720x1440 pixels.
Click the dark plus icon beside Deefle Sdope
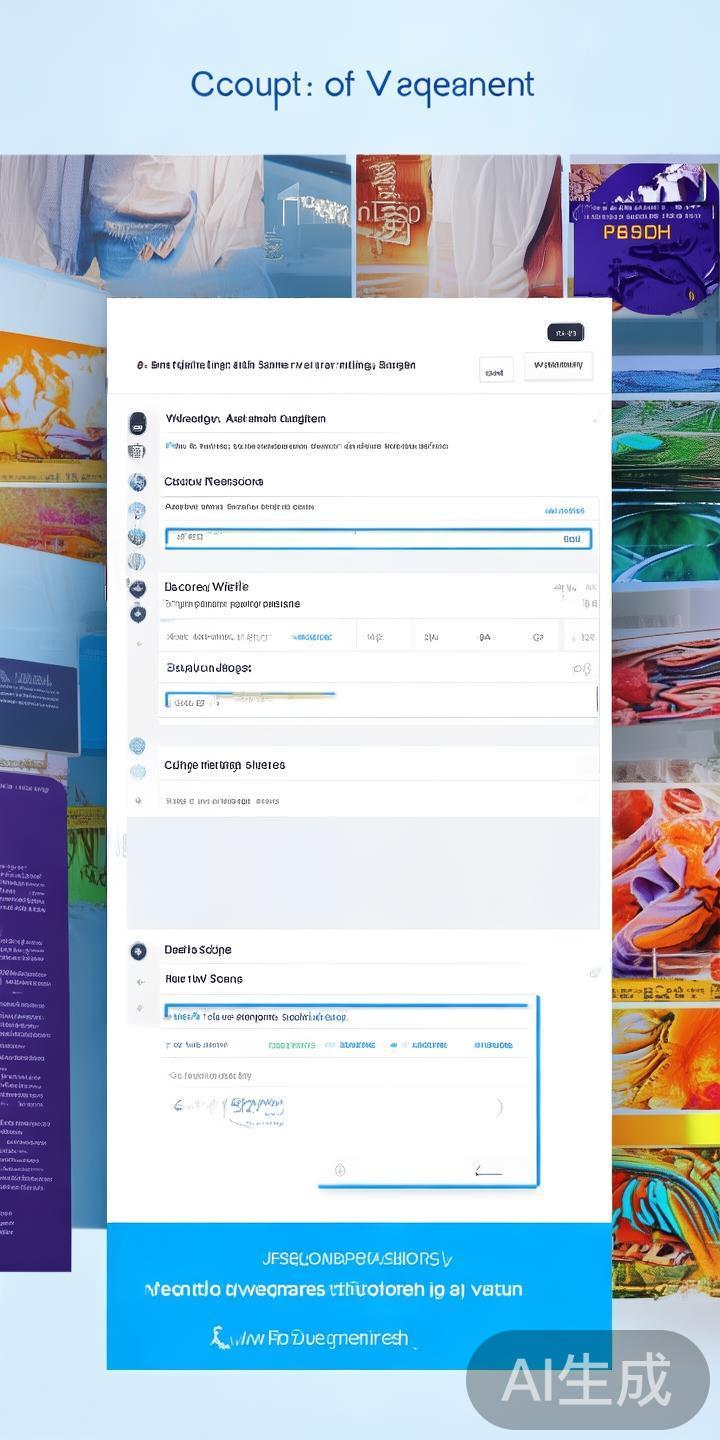[x=138, y=951]
